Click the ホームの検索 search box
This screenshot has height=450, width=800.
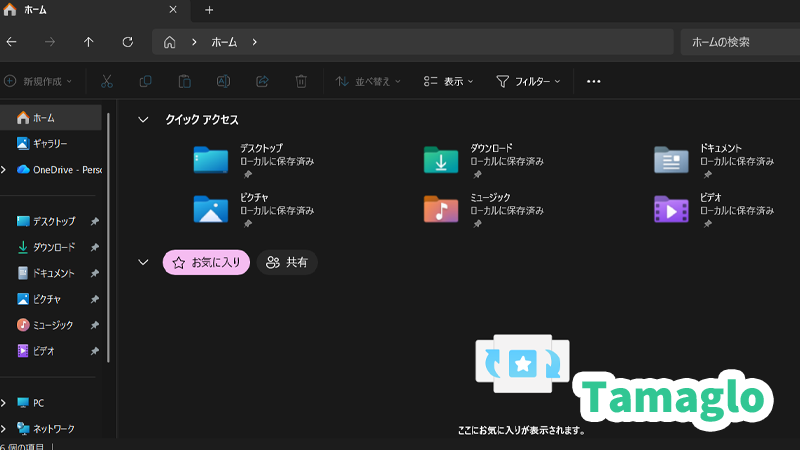click(738, 42)
